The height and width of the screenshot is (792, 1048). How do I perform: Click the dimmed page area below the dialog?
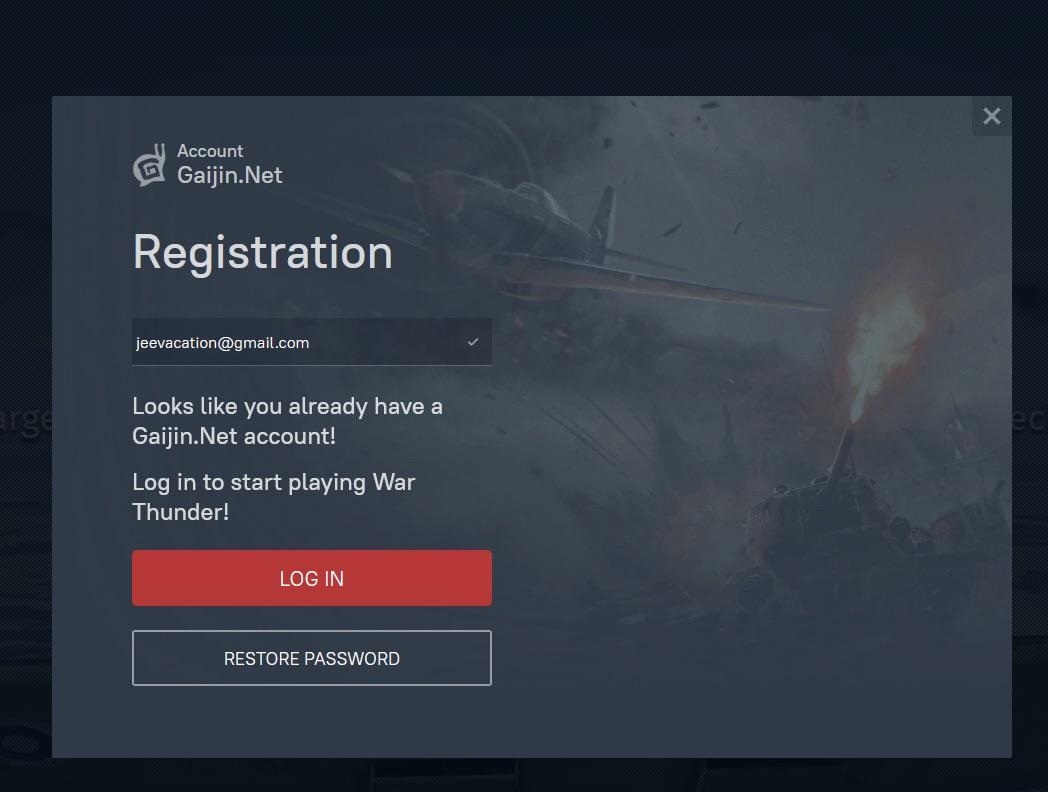[x=524, y=775]
